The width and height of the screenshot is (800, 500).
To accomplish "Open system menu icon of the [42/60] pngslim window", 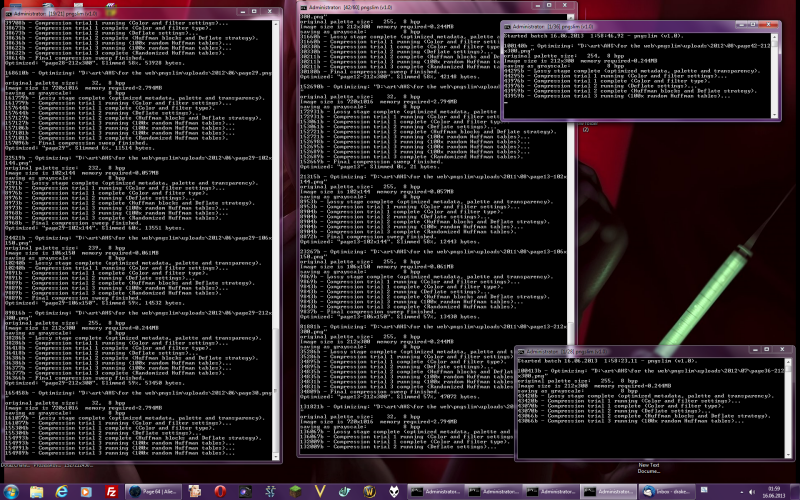I will pos(304,8).
